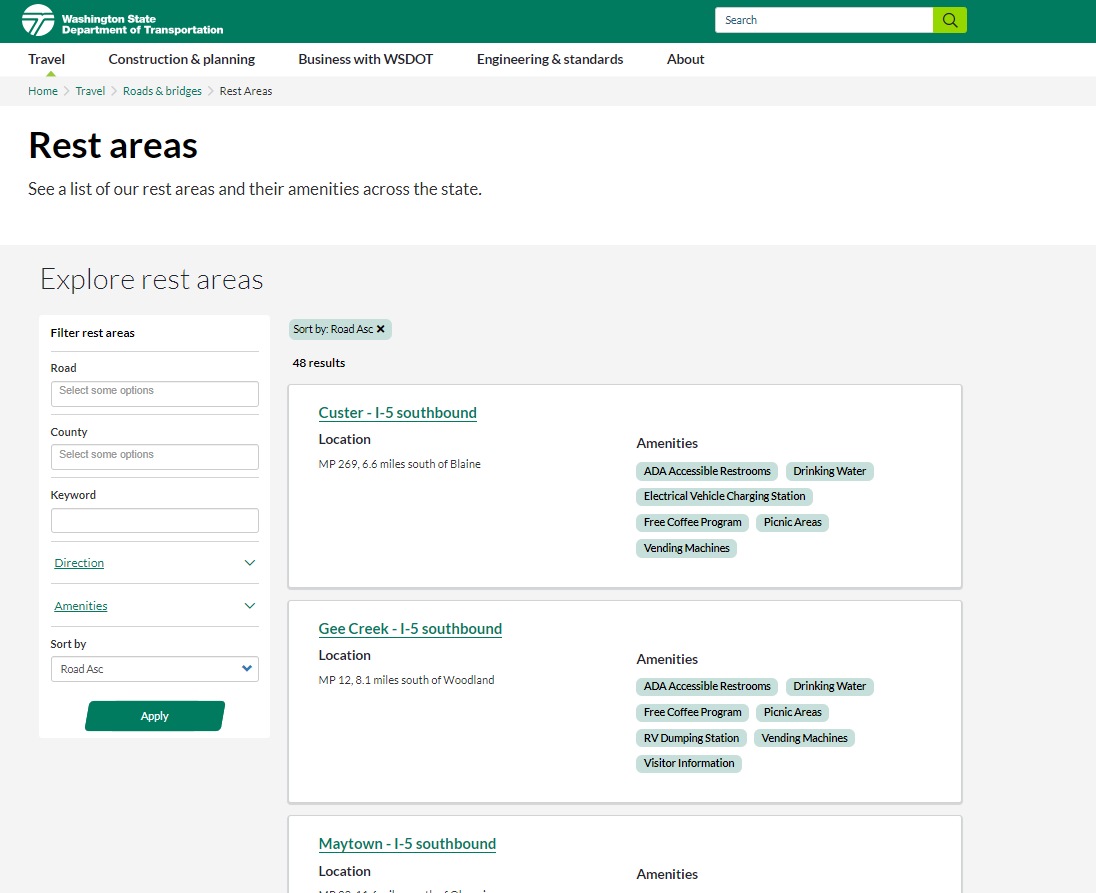1096x893 pixels.
Task: Open the Construction & planning menu
Action: [x=182, y=59]
